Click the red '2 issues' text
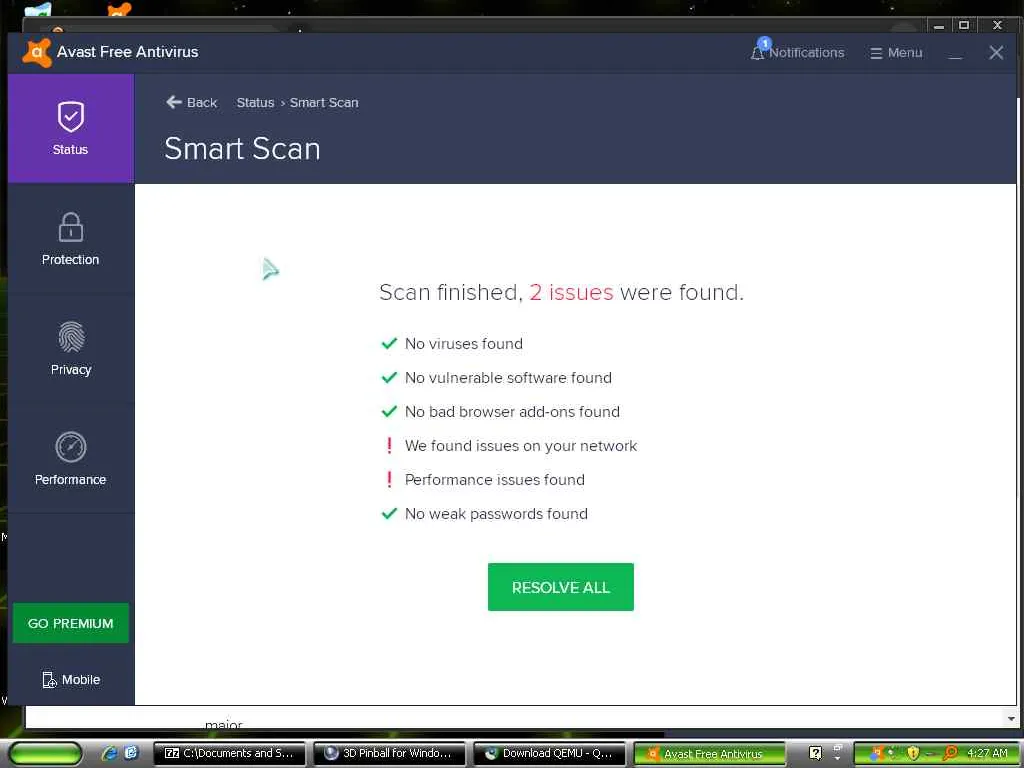Image resolution: width=1024 pixels, height=768 pixels. (571, 292)
